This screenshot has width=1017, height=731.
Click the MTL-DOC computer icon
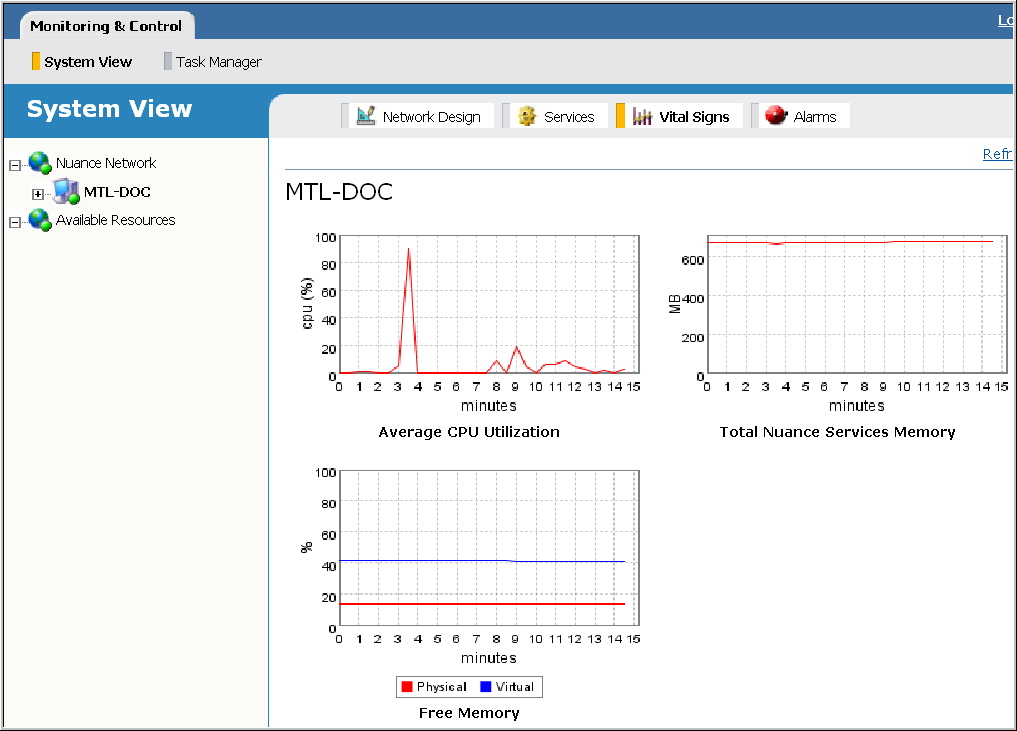(66, 192)
